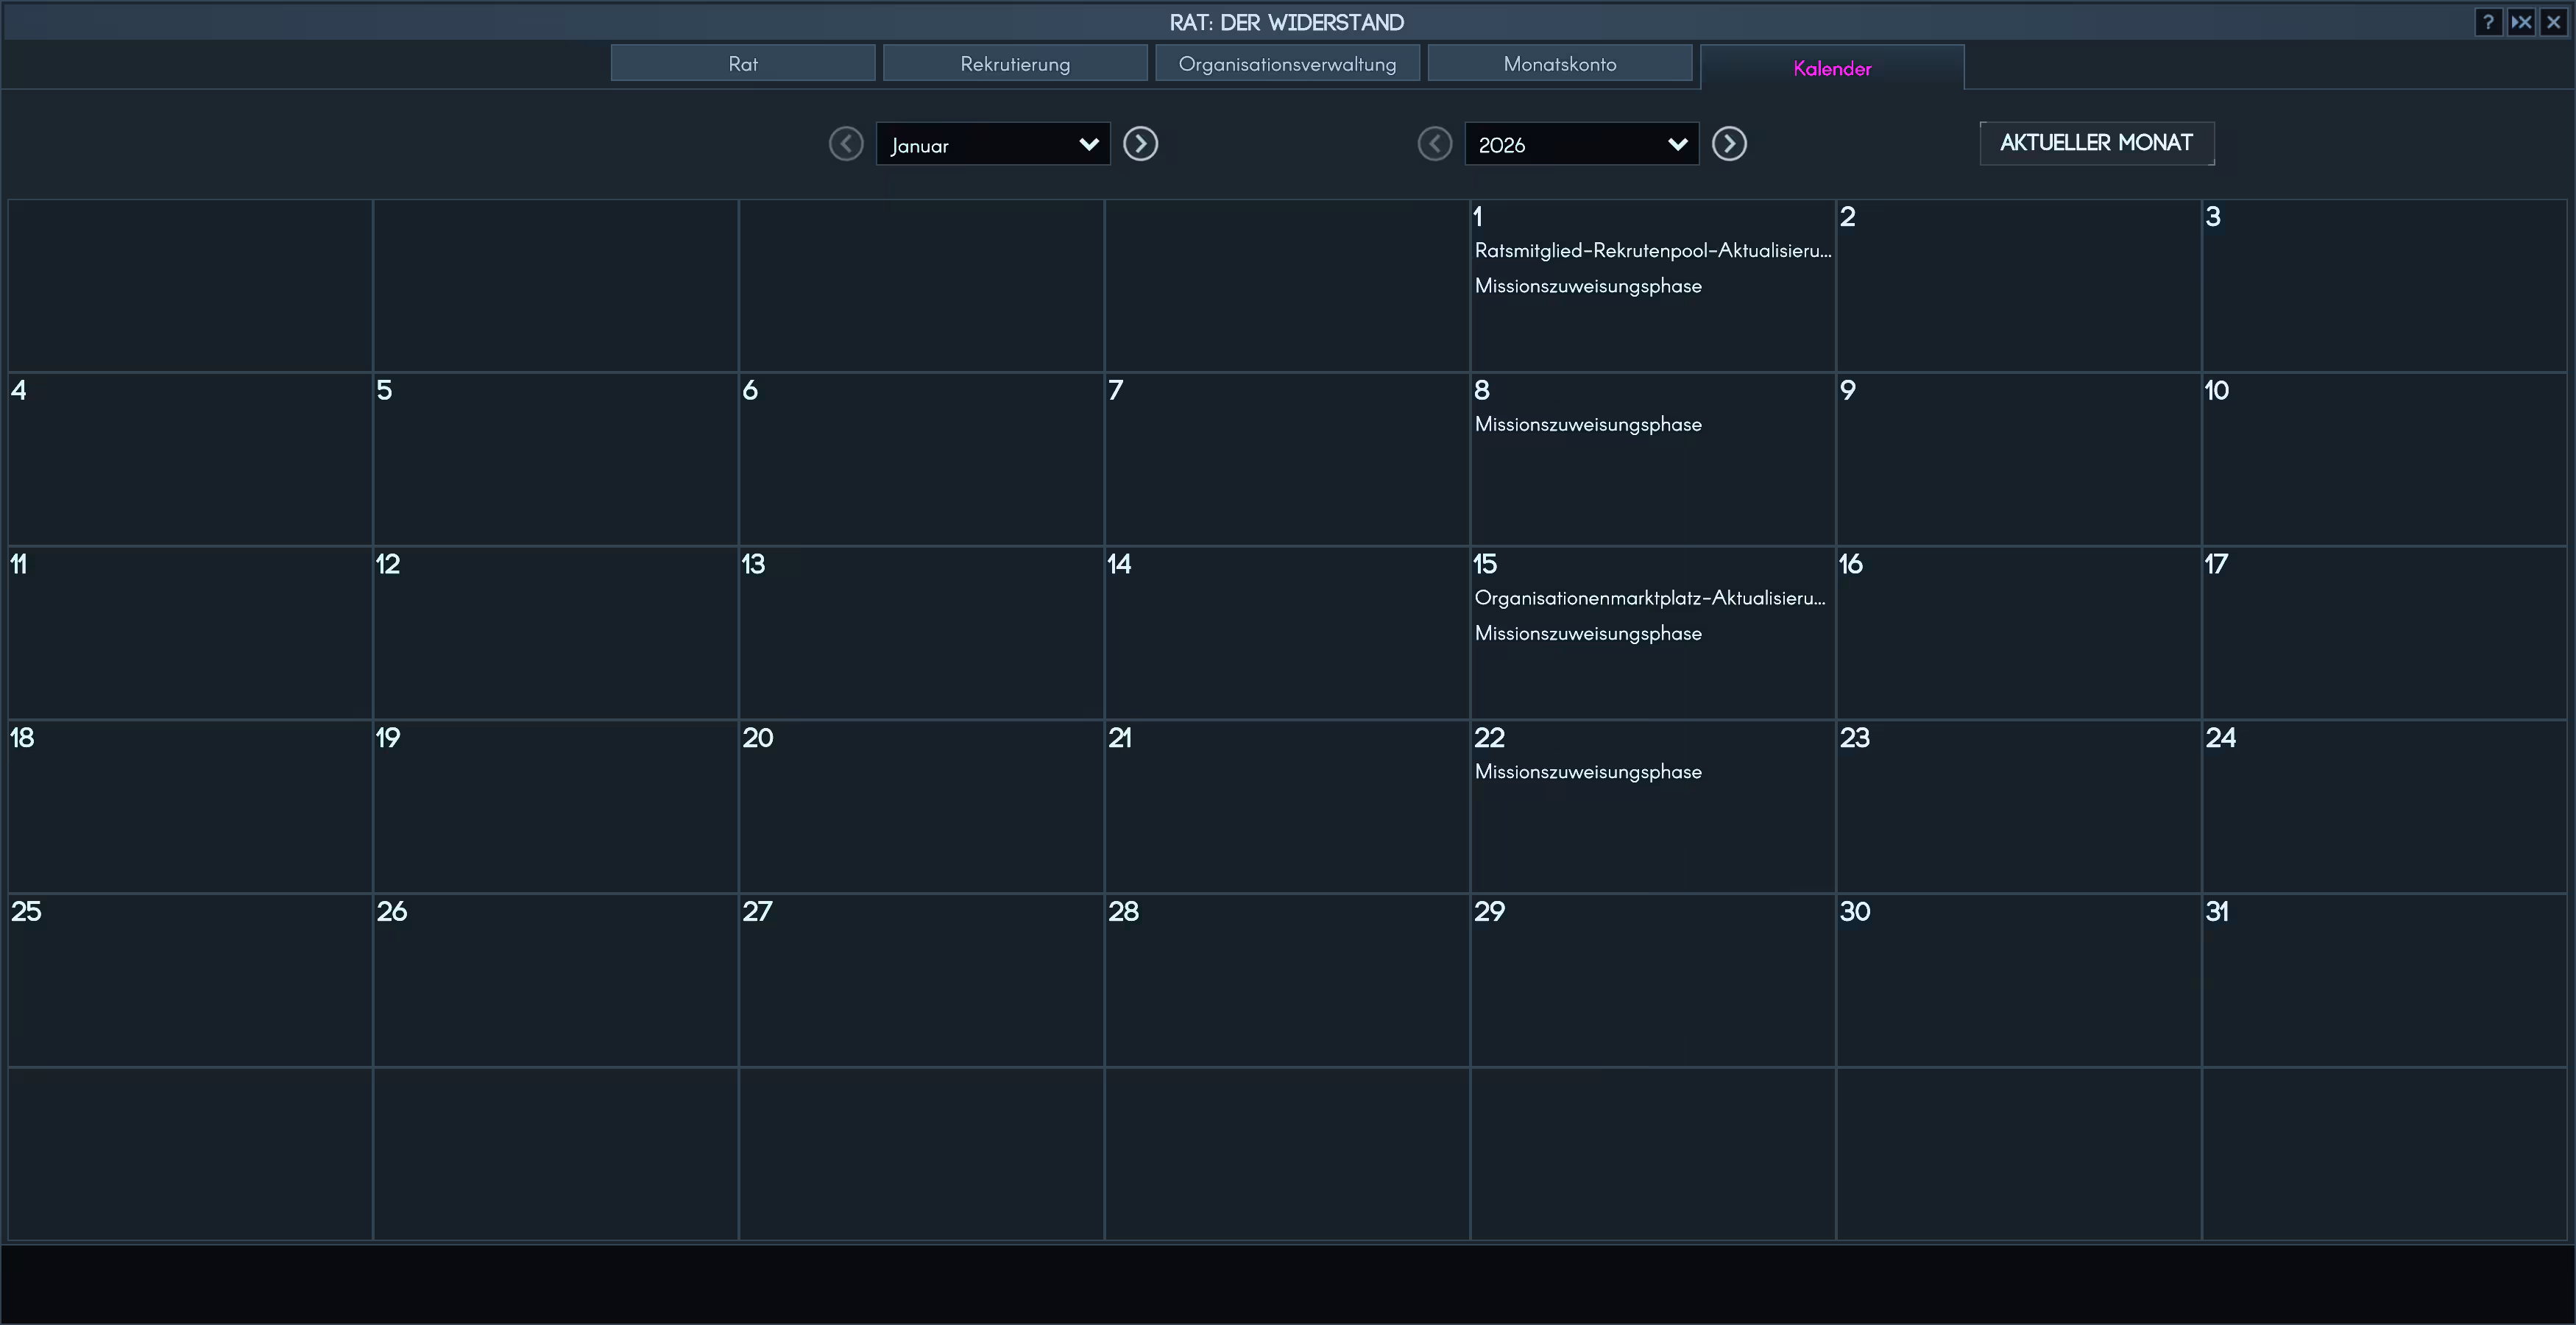Select Missionszuweisungsphase on day 8
The image size is (2576, 1325).
tap(1588, 424)
